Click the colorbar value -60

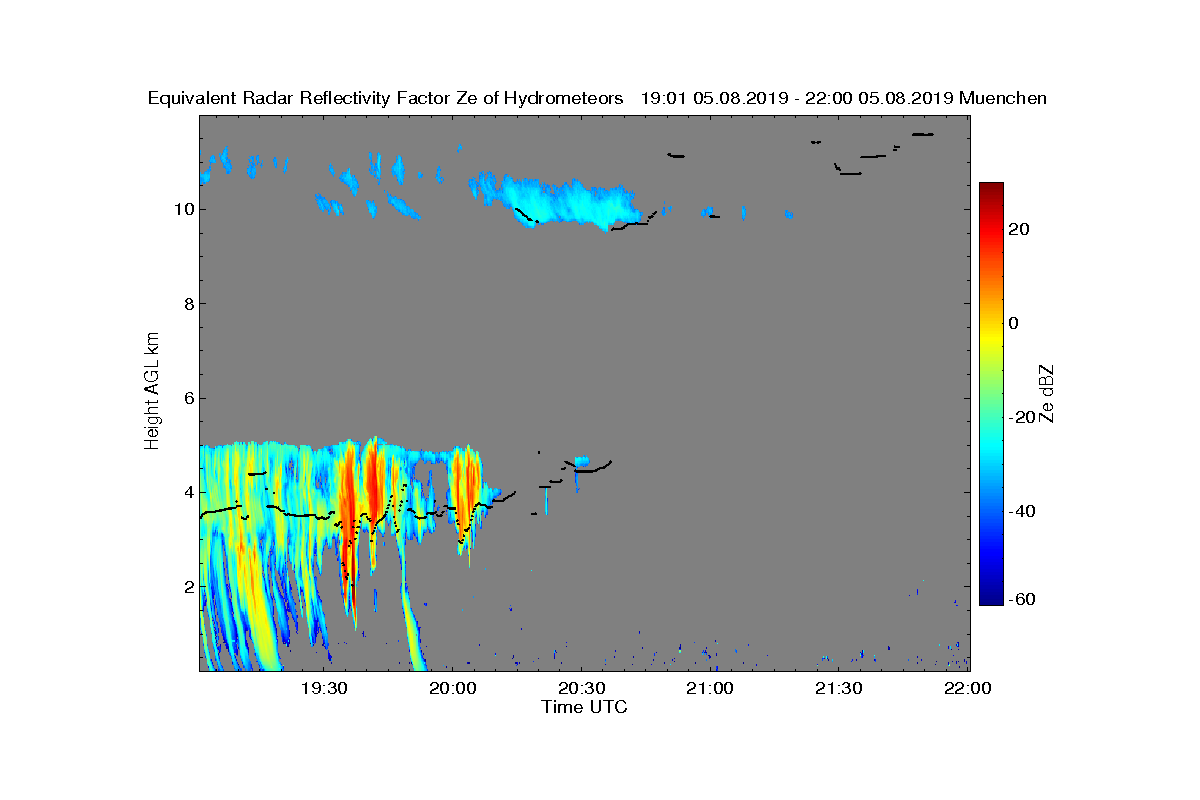click(1020, 599)
